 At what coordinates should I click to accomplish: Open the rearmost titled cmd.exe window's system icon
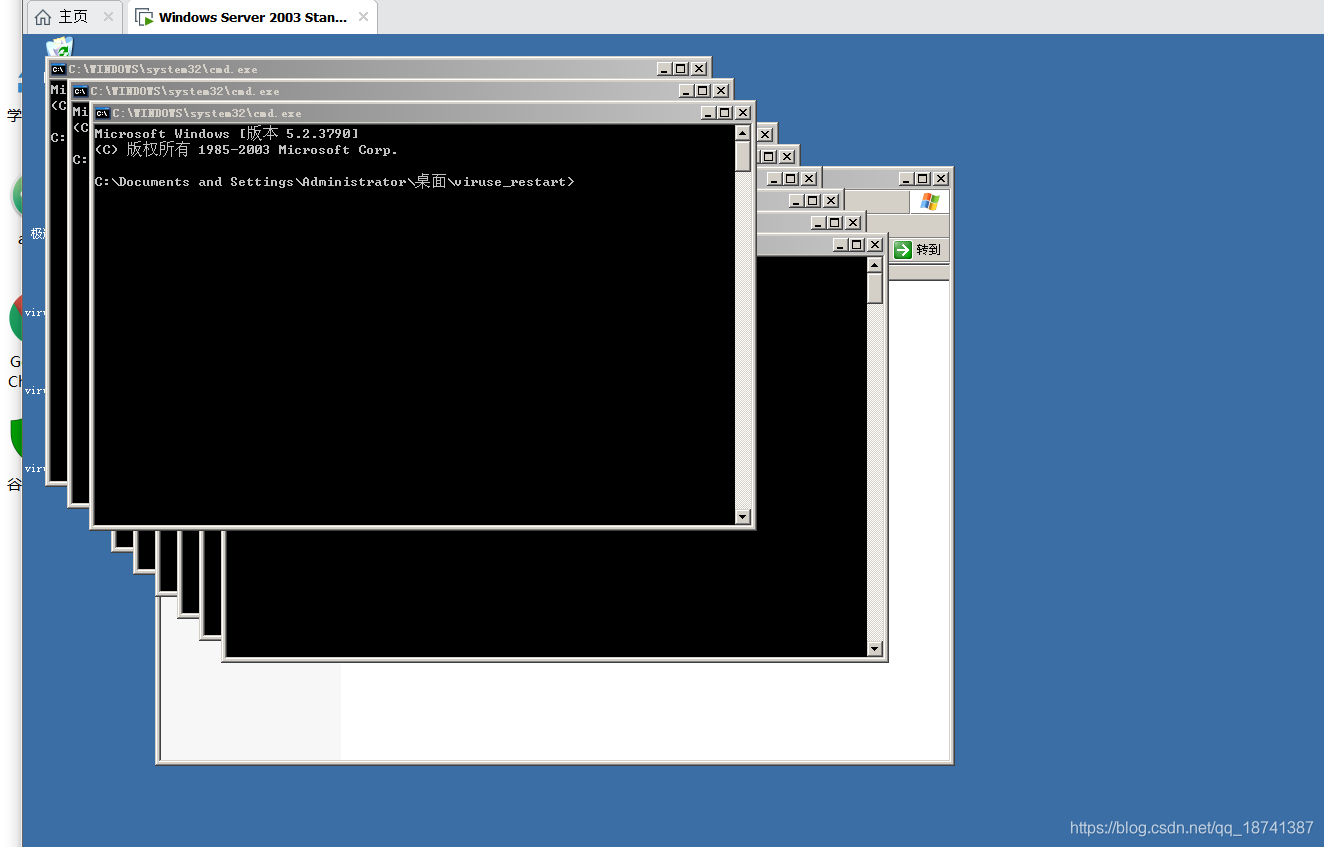pyautogui.click(x=58, y=69)
